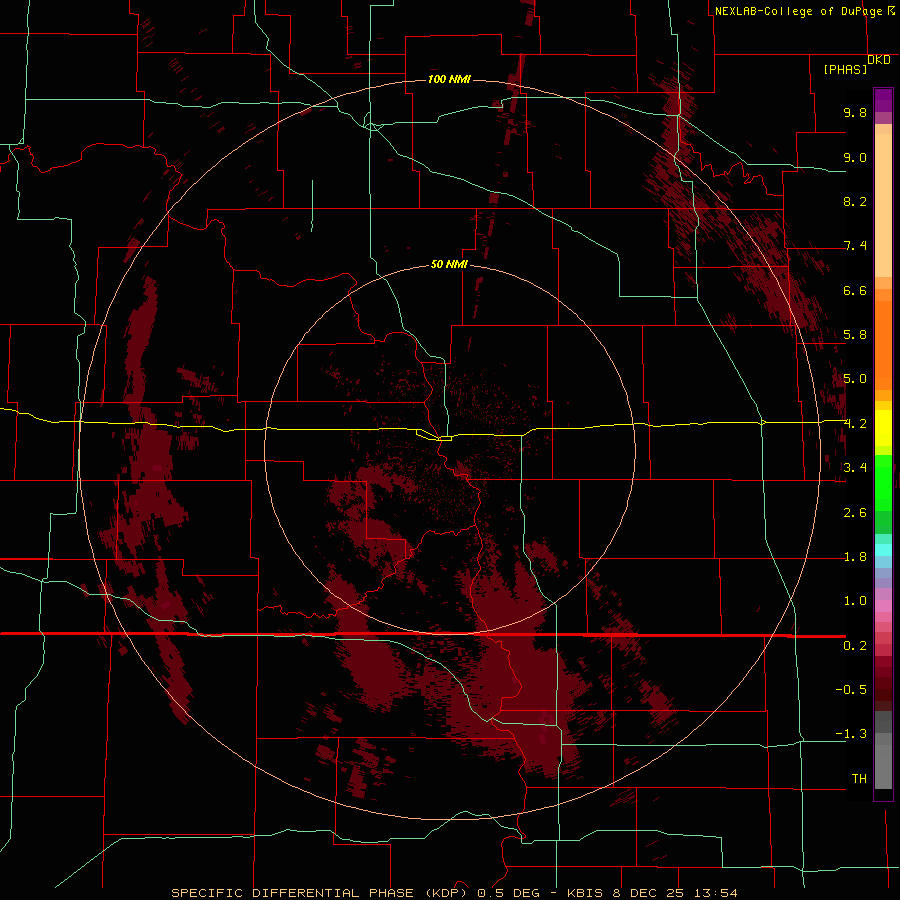Click the KDP product caption at bottom
The image size is (900, 900).
coord(454,893)
